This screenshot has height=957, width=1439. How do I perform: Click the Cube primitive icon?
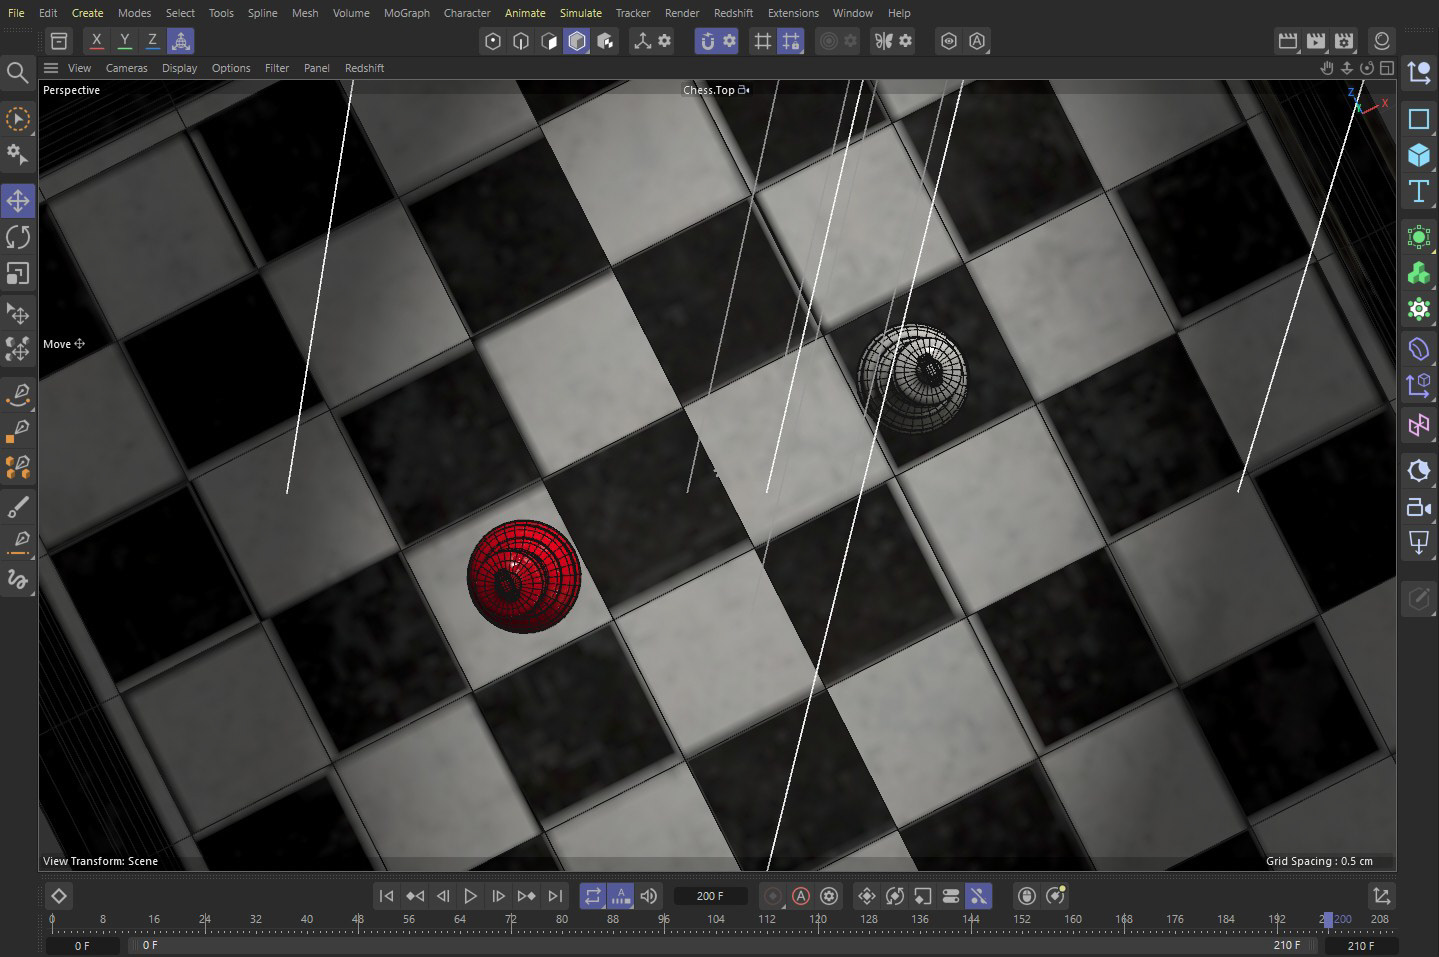pyautogui.click(x=1418, y=155)
